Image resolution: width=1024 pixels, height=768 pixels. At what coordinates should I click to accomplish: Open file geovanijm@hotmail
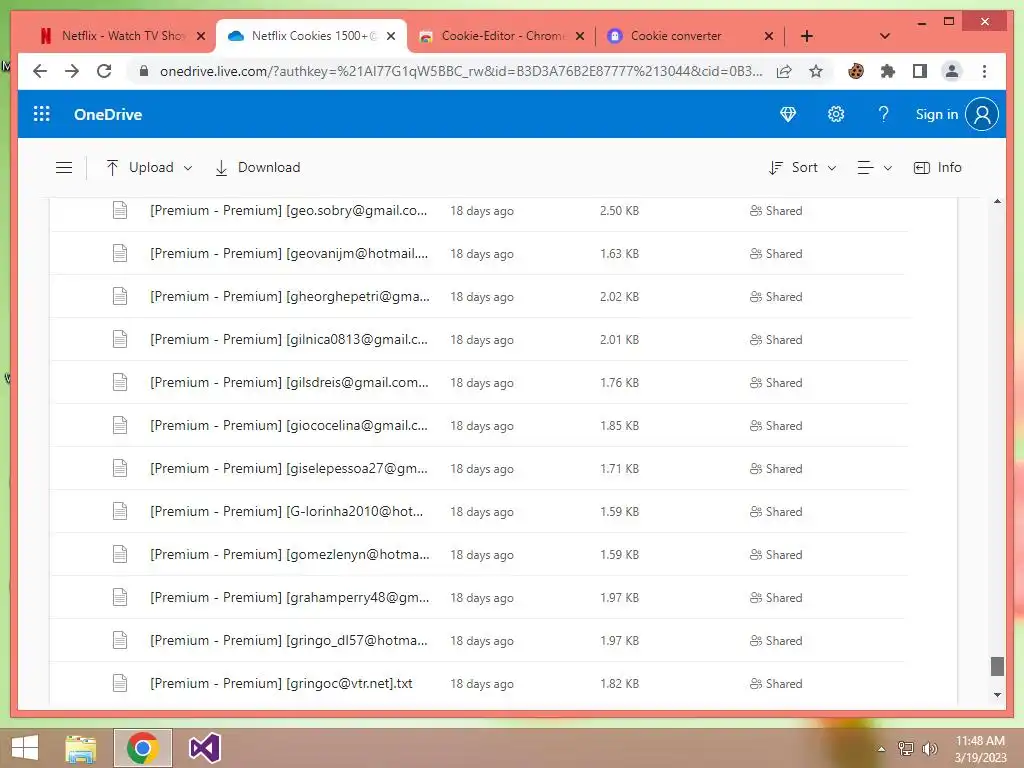point(289,253)
